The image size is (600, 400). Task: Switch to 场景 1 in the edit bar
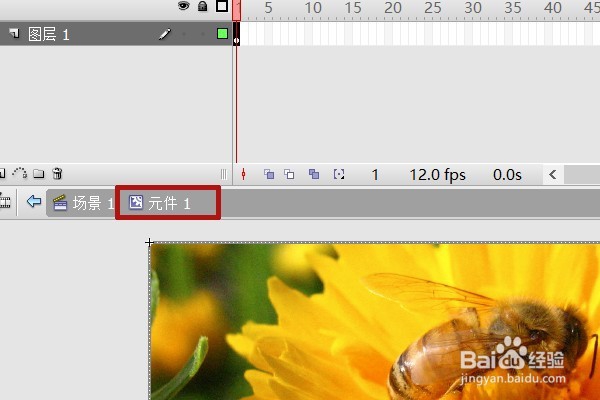click(83, 203)
